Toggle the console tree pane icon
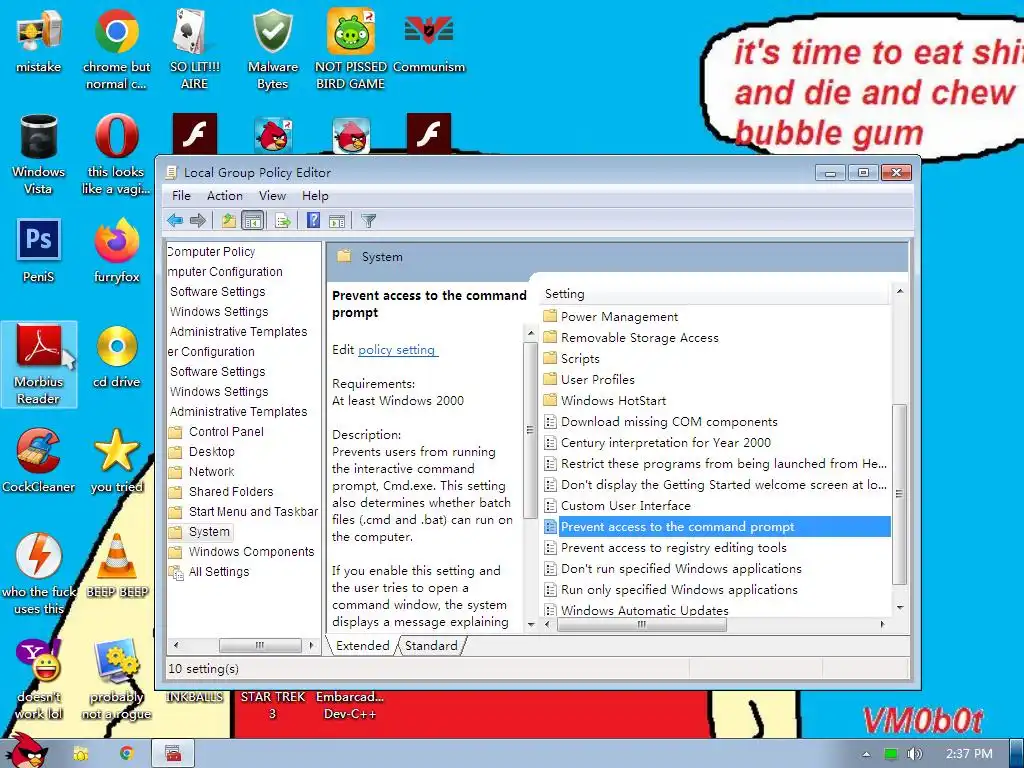This screenshot has width=1024, height=768. (x=252, y=221)
